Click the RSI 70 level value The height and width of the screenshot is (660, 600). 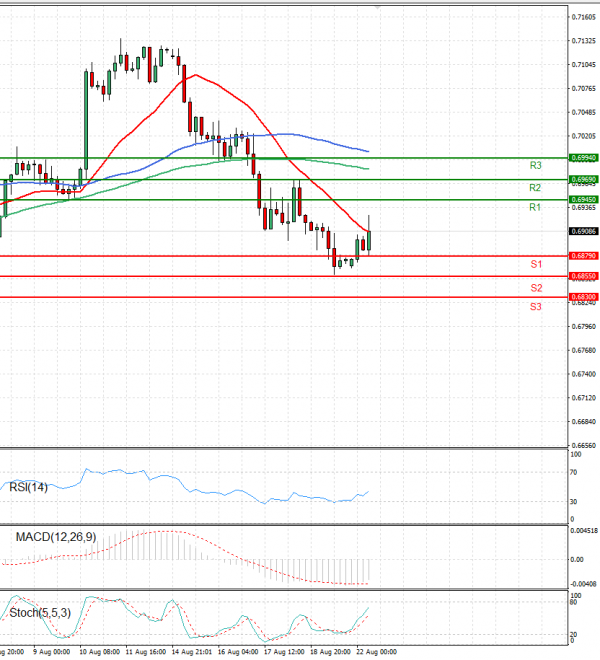point(573,472)
